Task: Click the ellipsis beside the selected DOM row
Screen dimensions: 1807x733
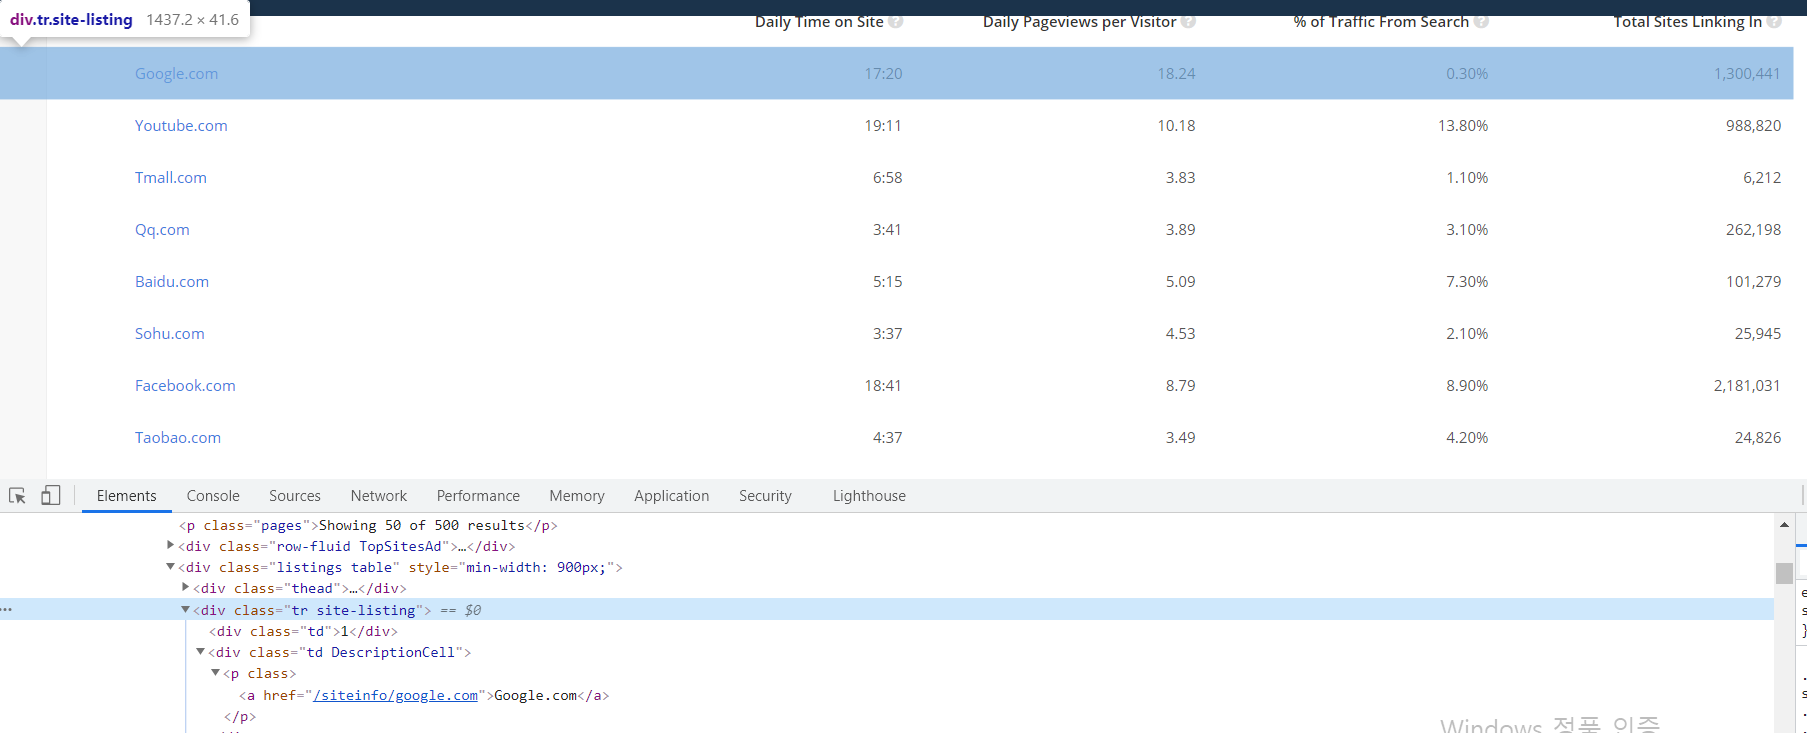Action: click(7, 610)
